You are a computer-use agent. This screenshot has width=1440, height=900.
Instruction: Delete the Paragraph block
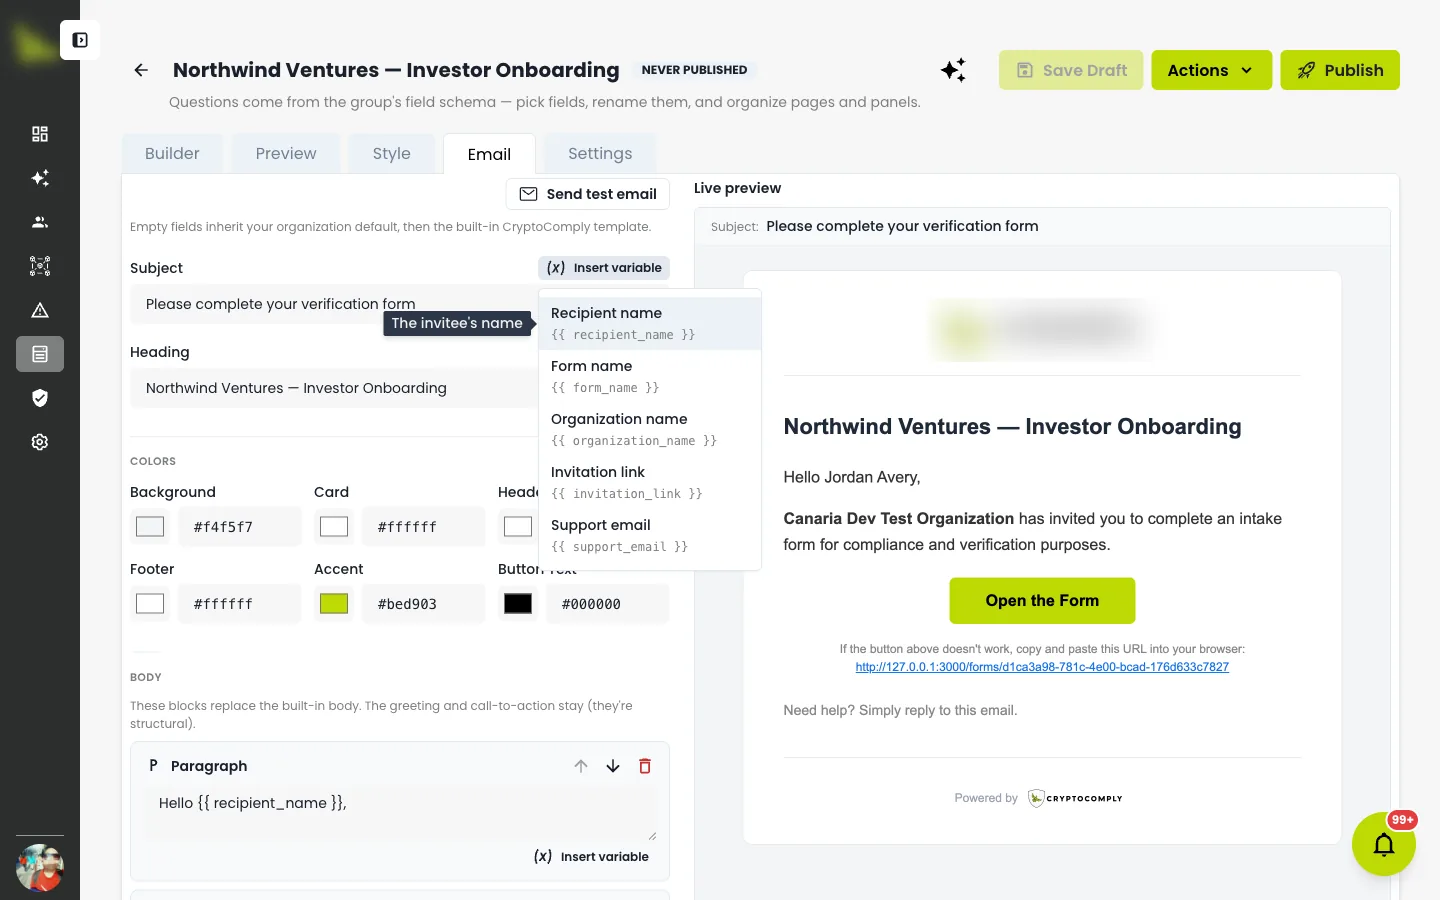(x=645, y=766)
